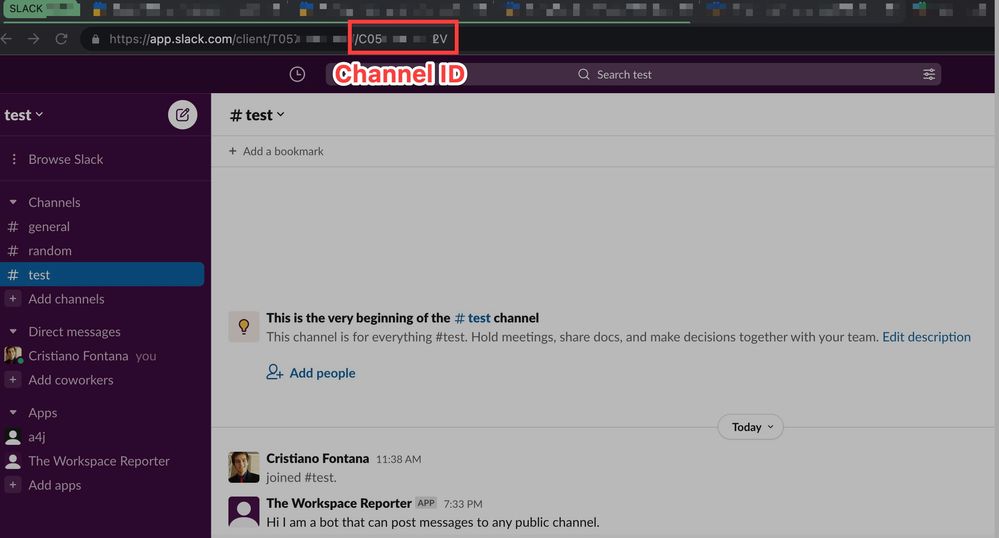Viewport: 999px width, 538px height.
Task: Open the test workspace dropdown menu
Action: pos(24,115)
